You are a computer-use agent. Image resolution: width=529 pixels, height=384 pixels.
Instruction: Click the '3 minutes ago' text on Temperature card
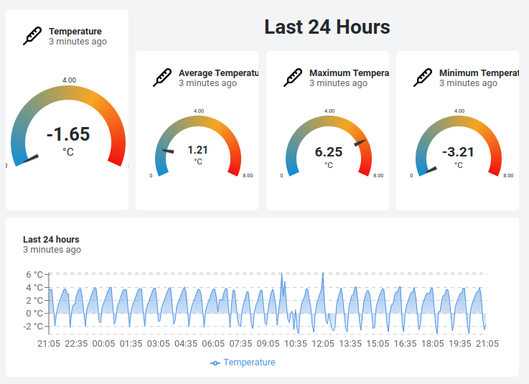tap(78, 42)
